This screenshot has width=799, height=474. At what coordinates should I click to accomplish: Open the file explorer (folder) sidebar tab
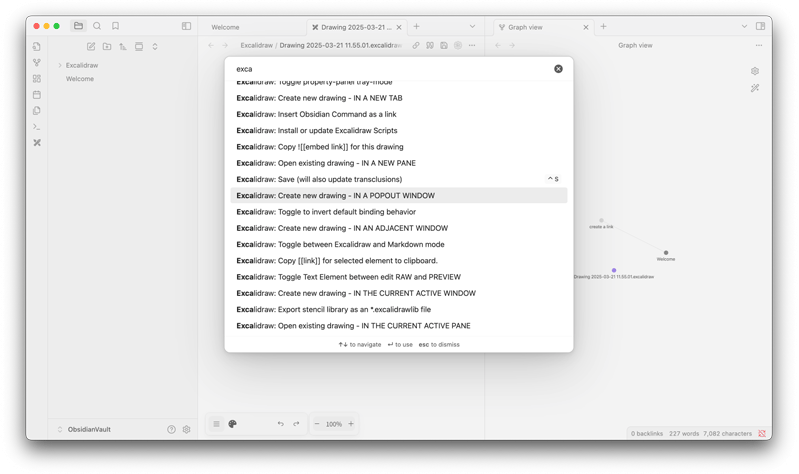[x=78, y=25]
